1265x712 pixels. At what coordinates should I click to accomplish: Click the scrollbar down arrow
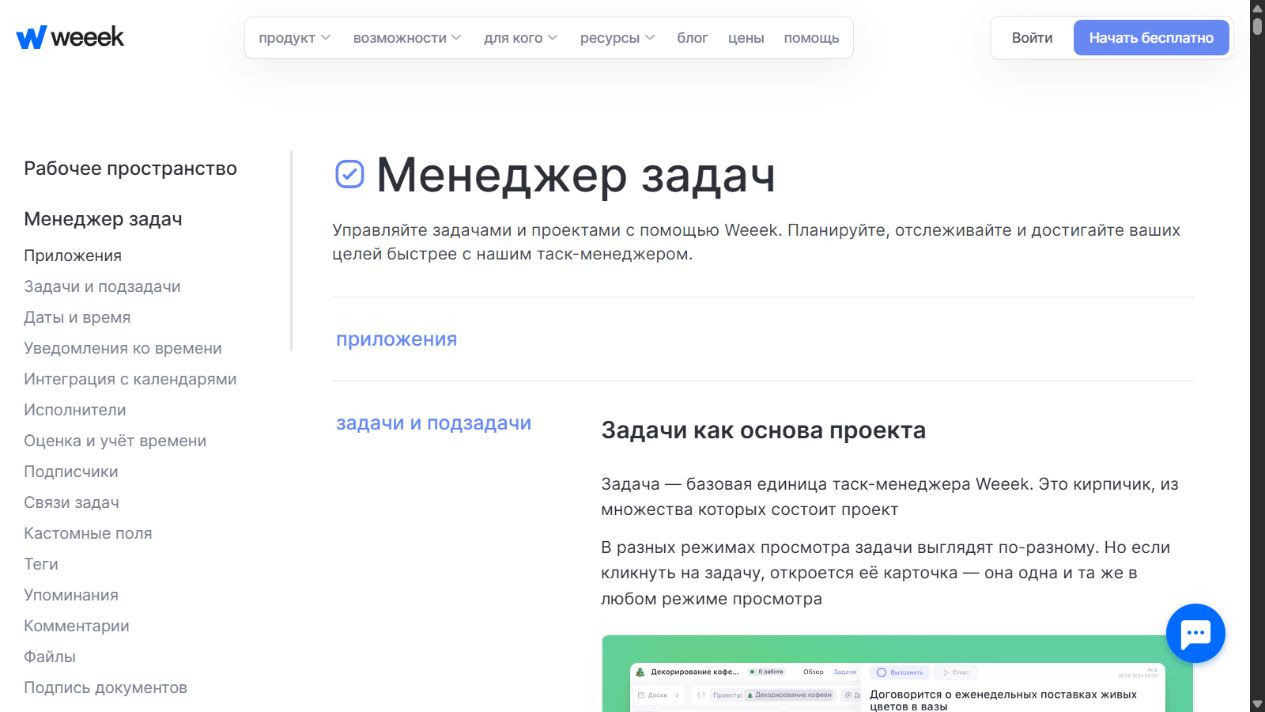click(1257, 704)
